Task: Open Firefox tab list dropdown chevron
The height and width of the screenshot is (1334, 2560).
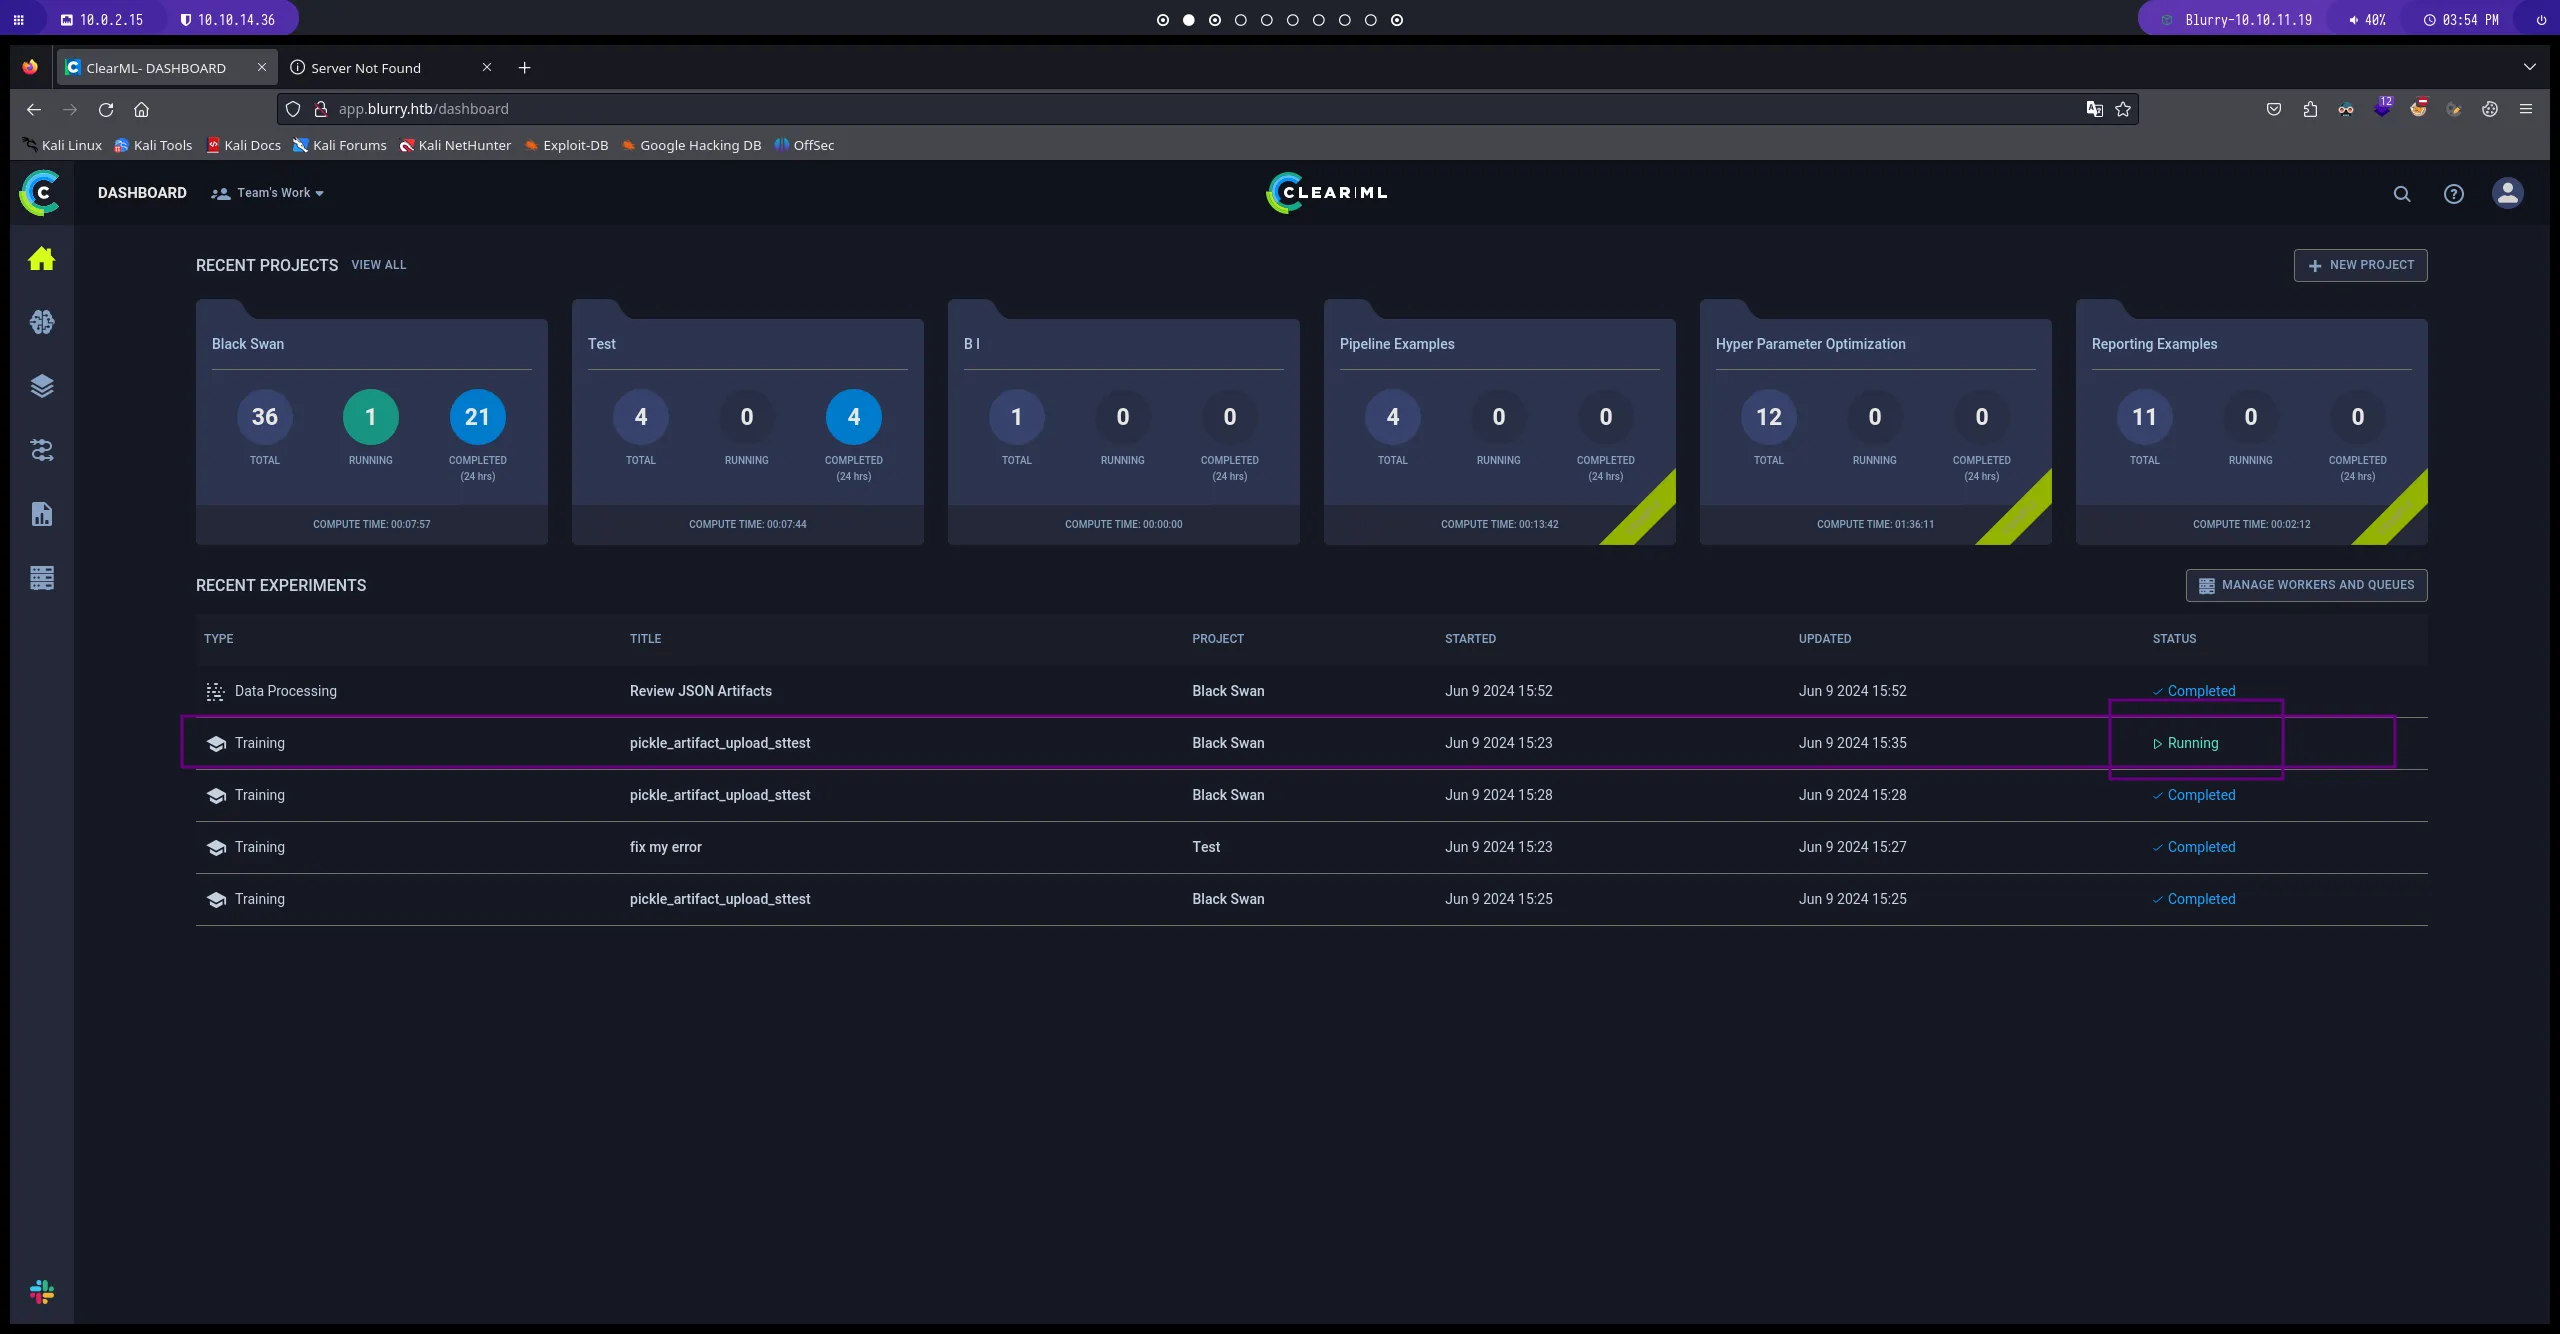Action: tap(2529, 67)
